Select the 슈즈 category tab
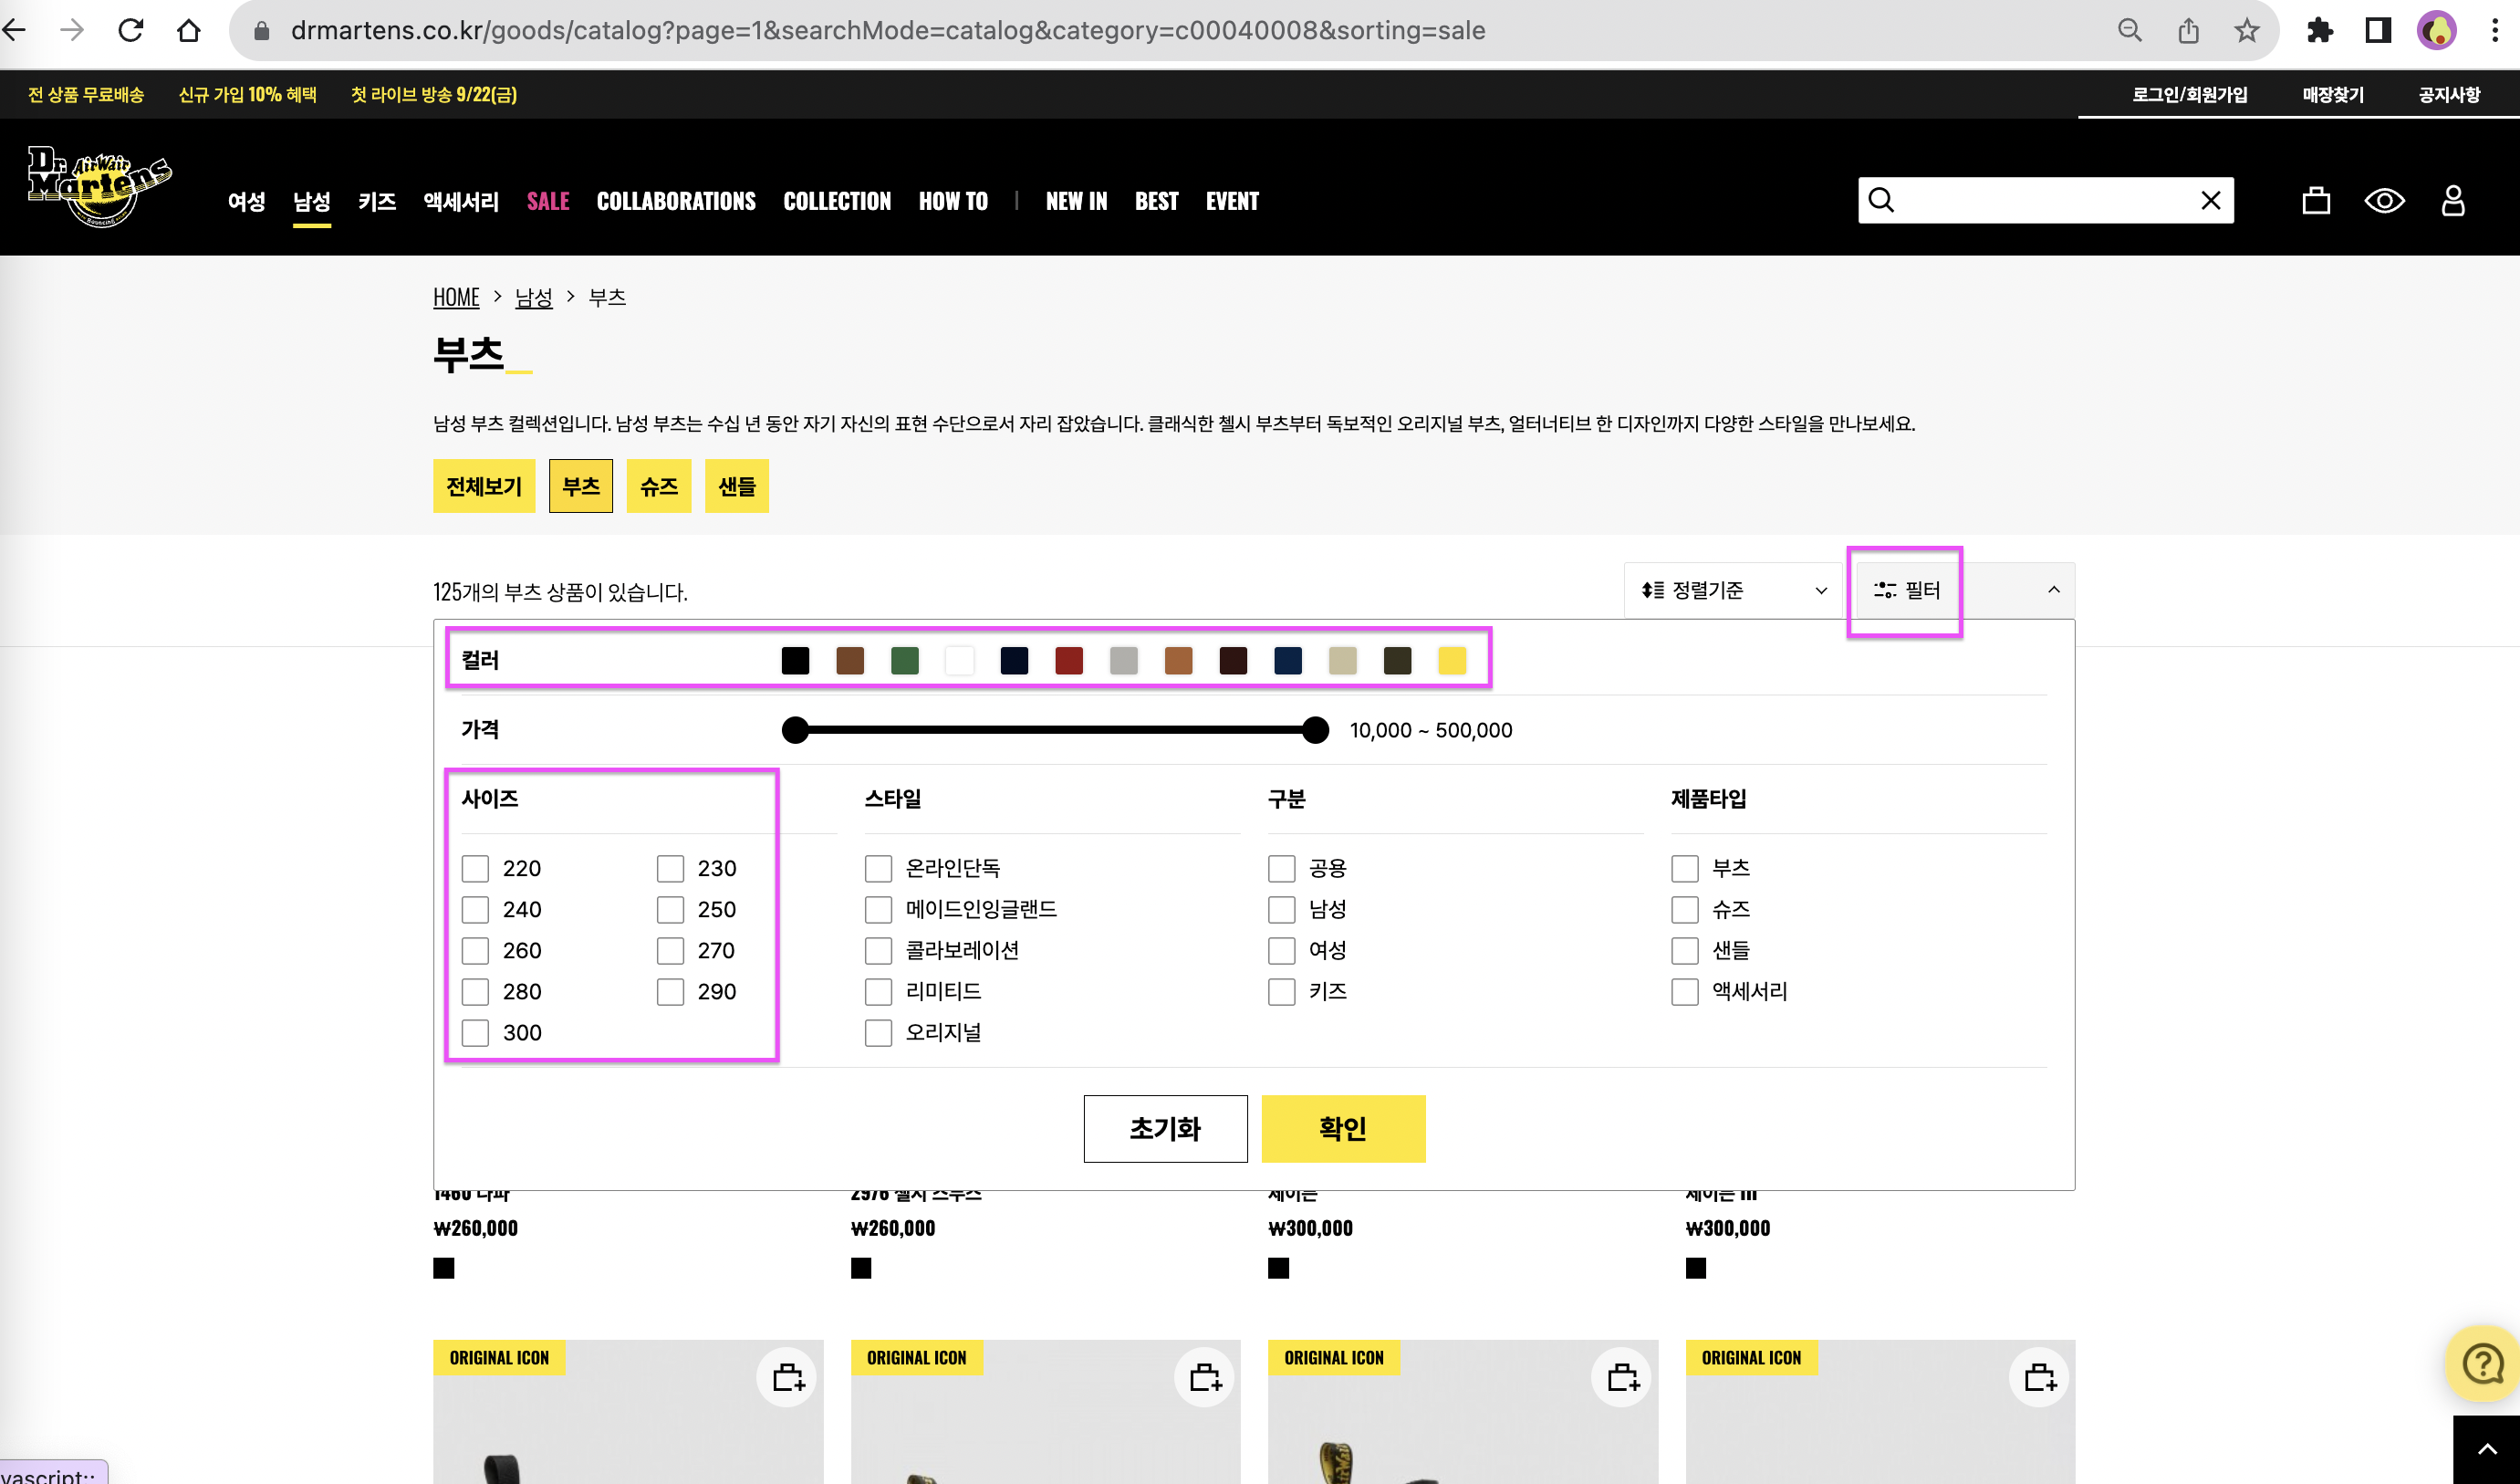The image size is (2520, 1484). click(658, 486)
